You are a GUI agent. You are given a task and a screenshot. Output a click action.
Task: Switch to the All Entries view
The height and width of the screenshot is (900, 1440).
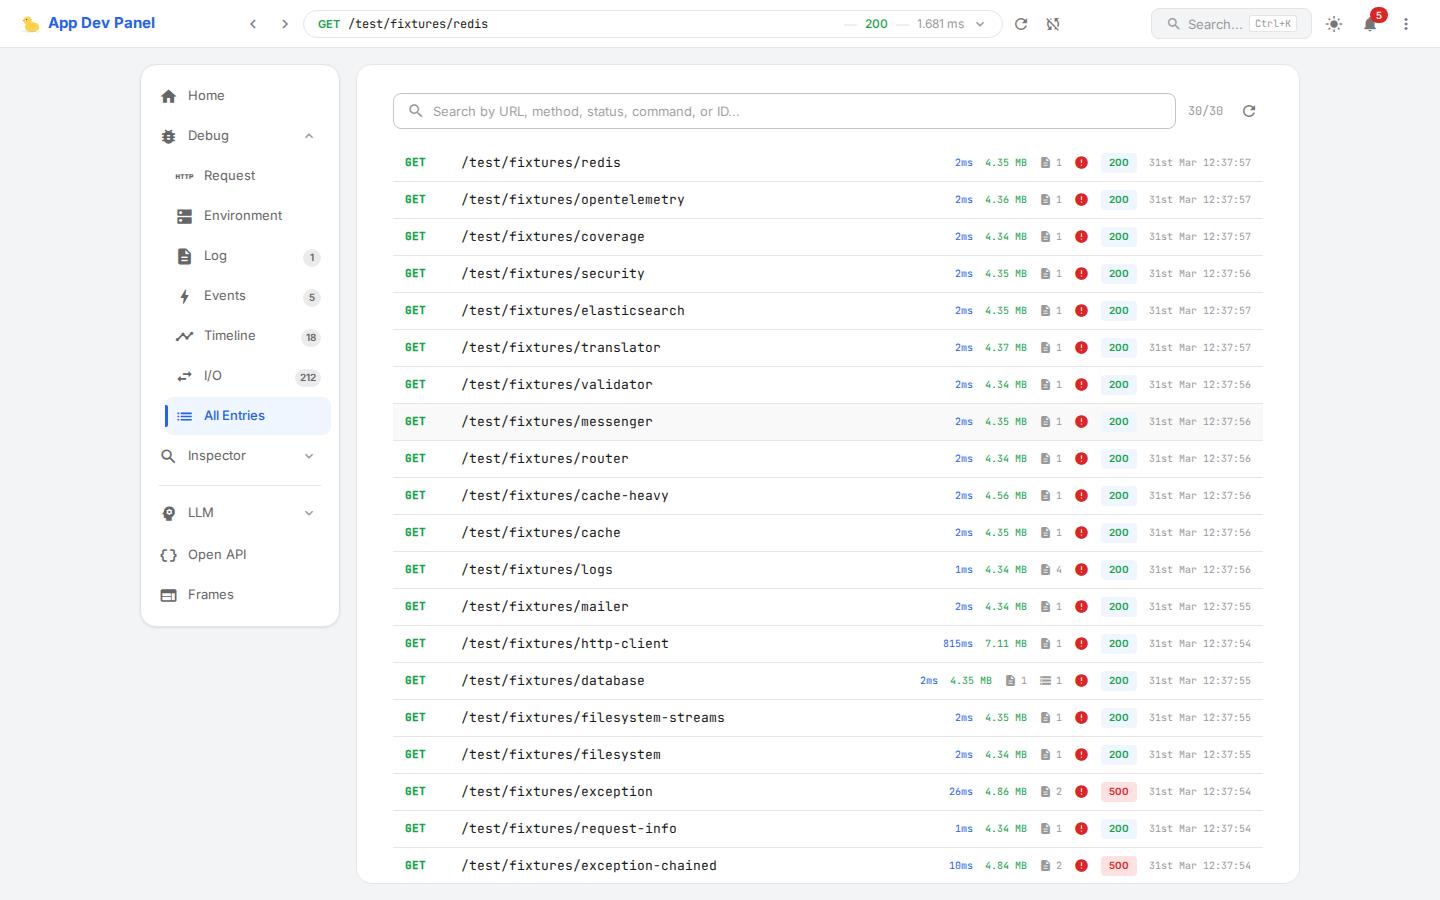(x=234, y=415)
